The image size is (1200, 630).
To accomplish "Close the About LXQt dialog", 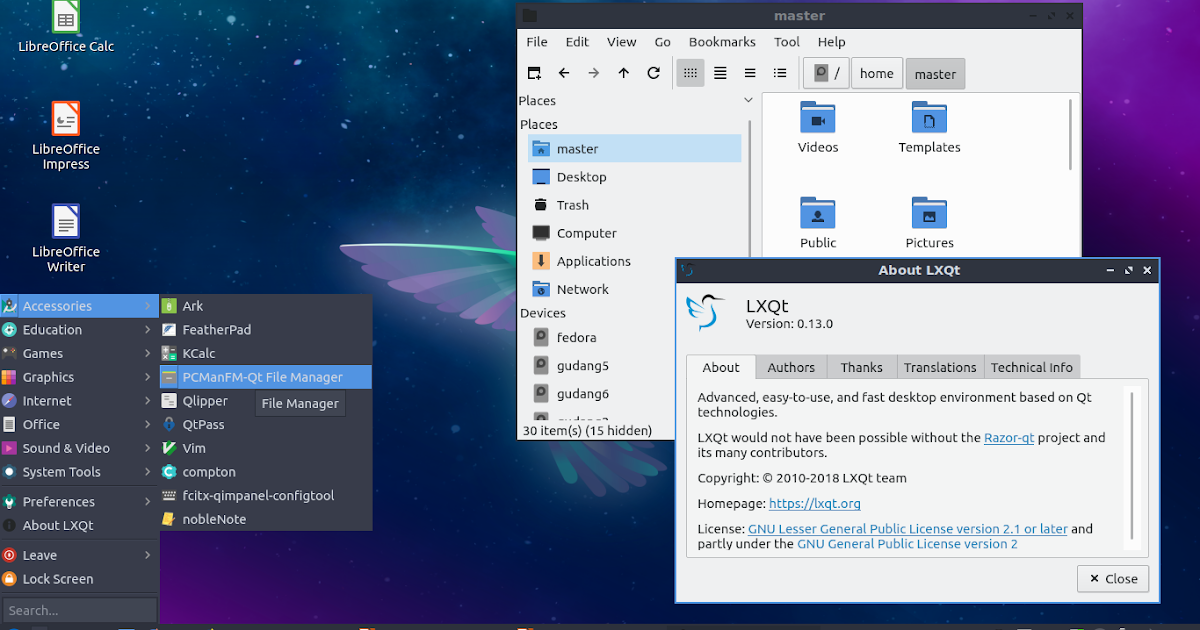I will coord(1113,578).
